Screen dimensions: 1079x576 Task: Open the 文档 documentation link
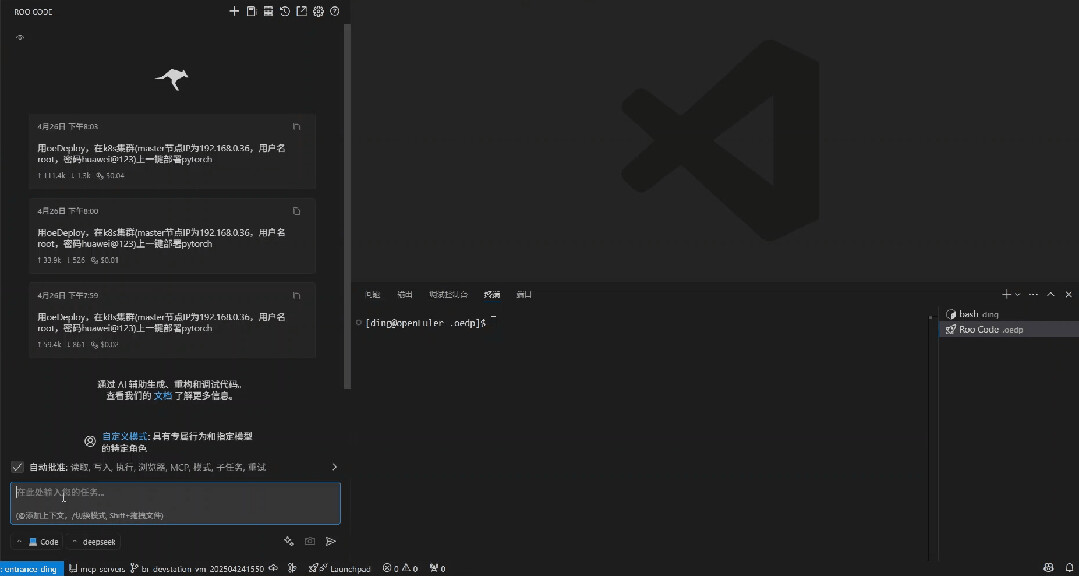click(x=162, y=395)
